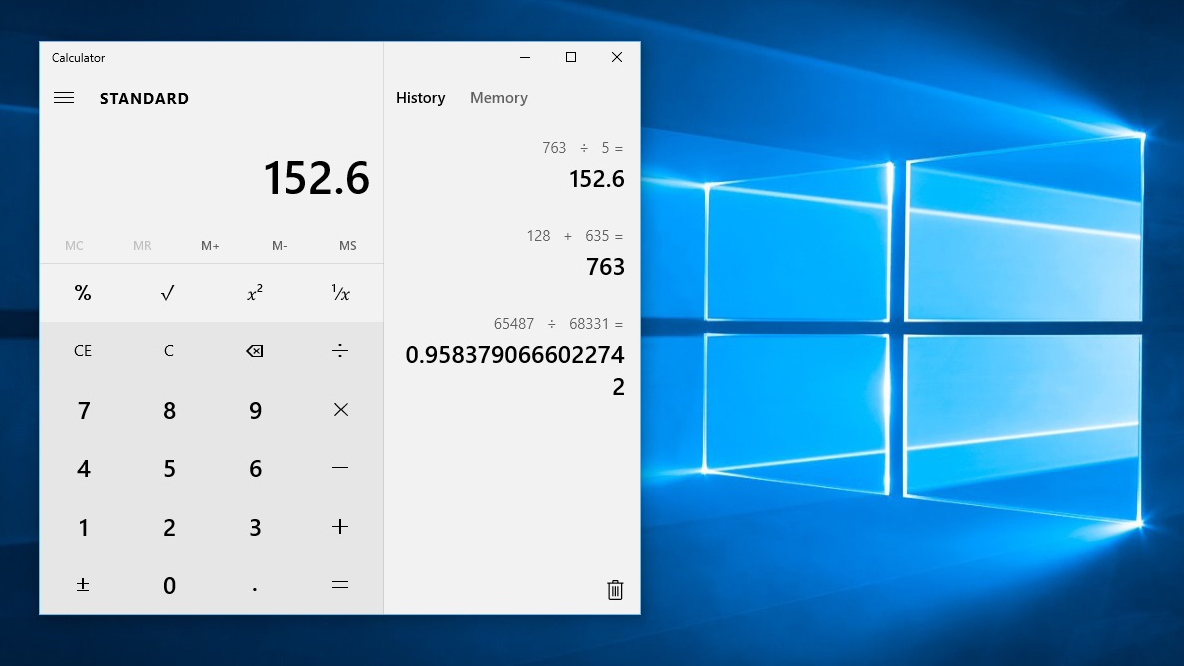Viewport: 1184px width, 666px height.
Task: Open the navigation hamburger menu
Action: tap(64, 98)
